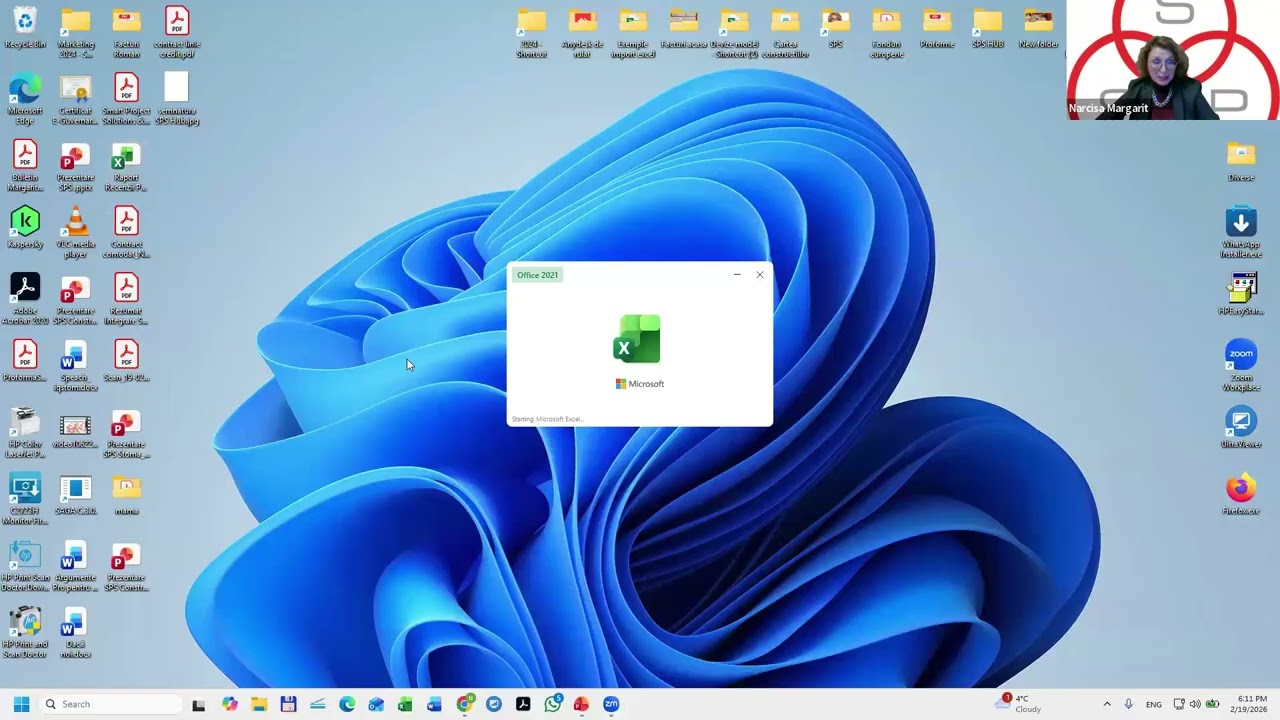
Task: Expand the system tray hidden icons chevron
Action: [x=1106, y=704]
